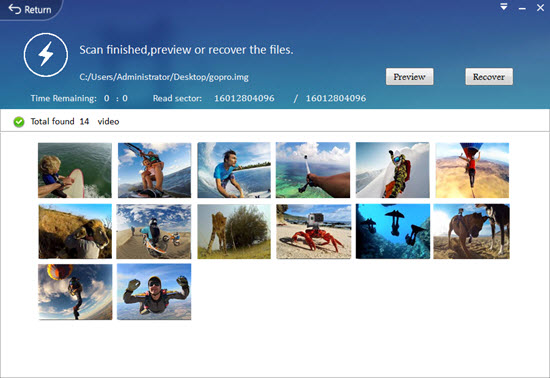Viewport: 550px width, 378px height.
Task: Select the child on surfboard video thumbnail
Action: 75,170
